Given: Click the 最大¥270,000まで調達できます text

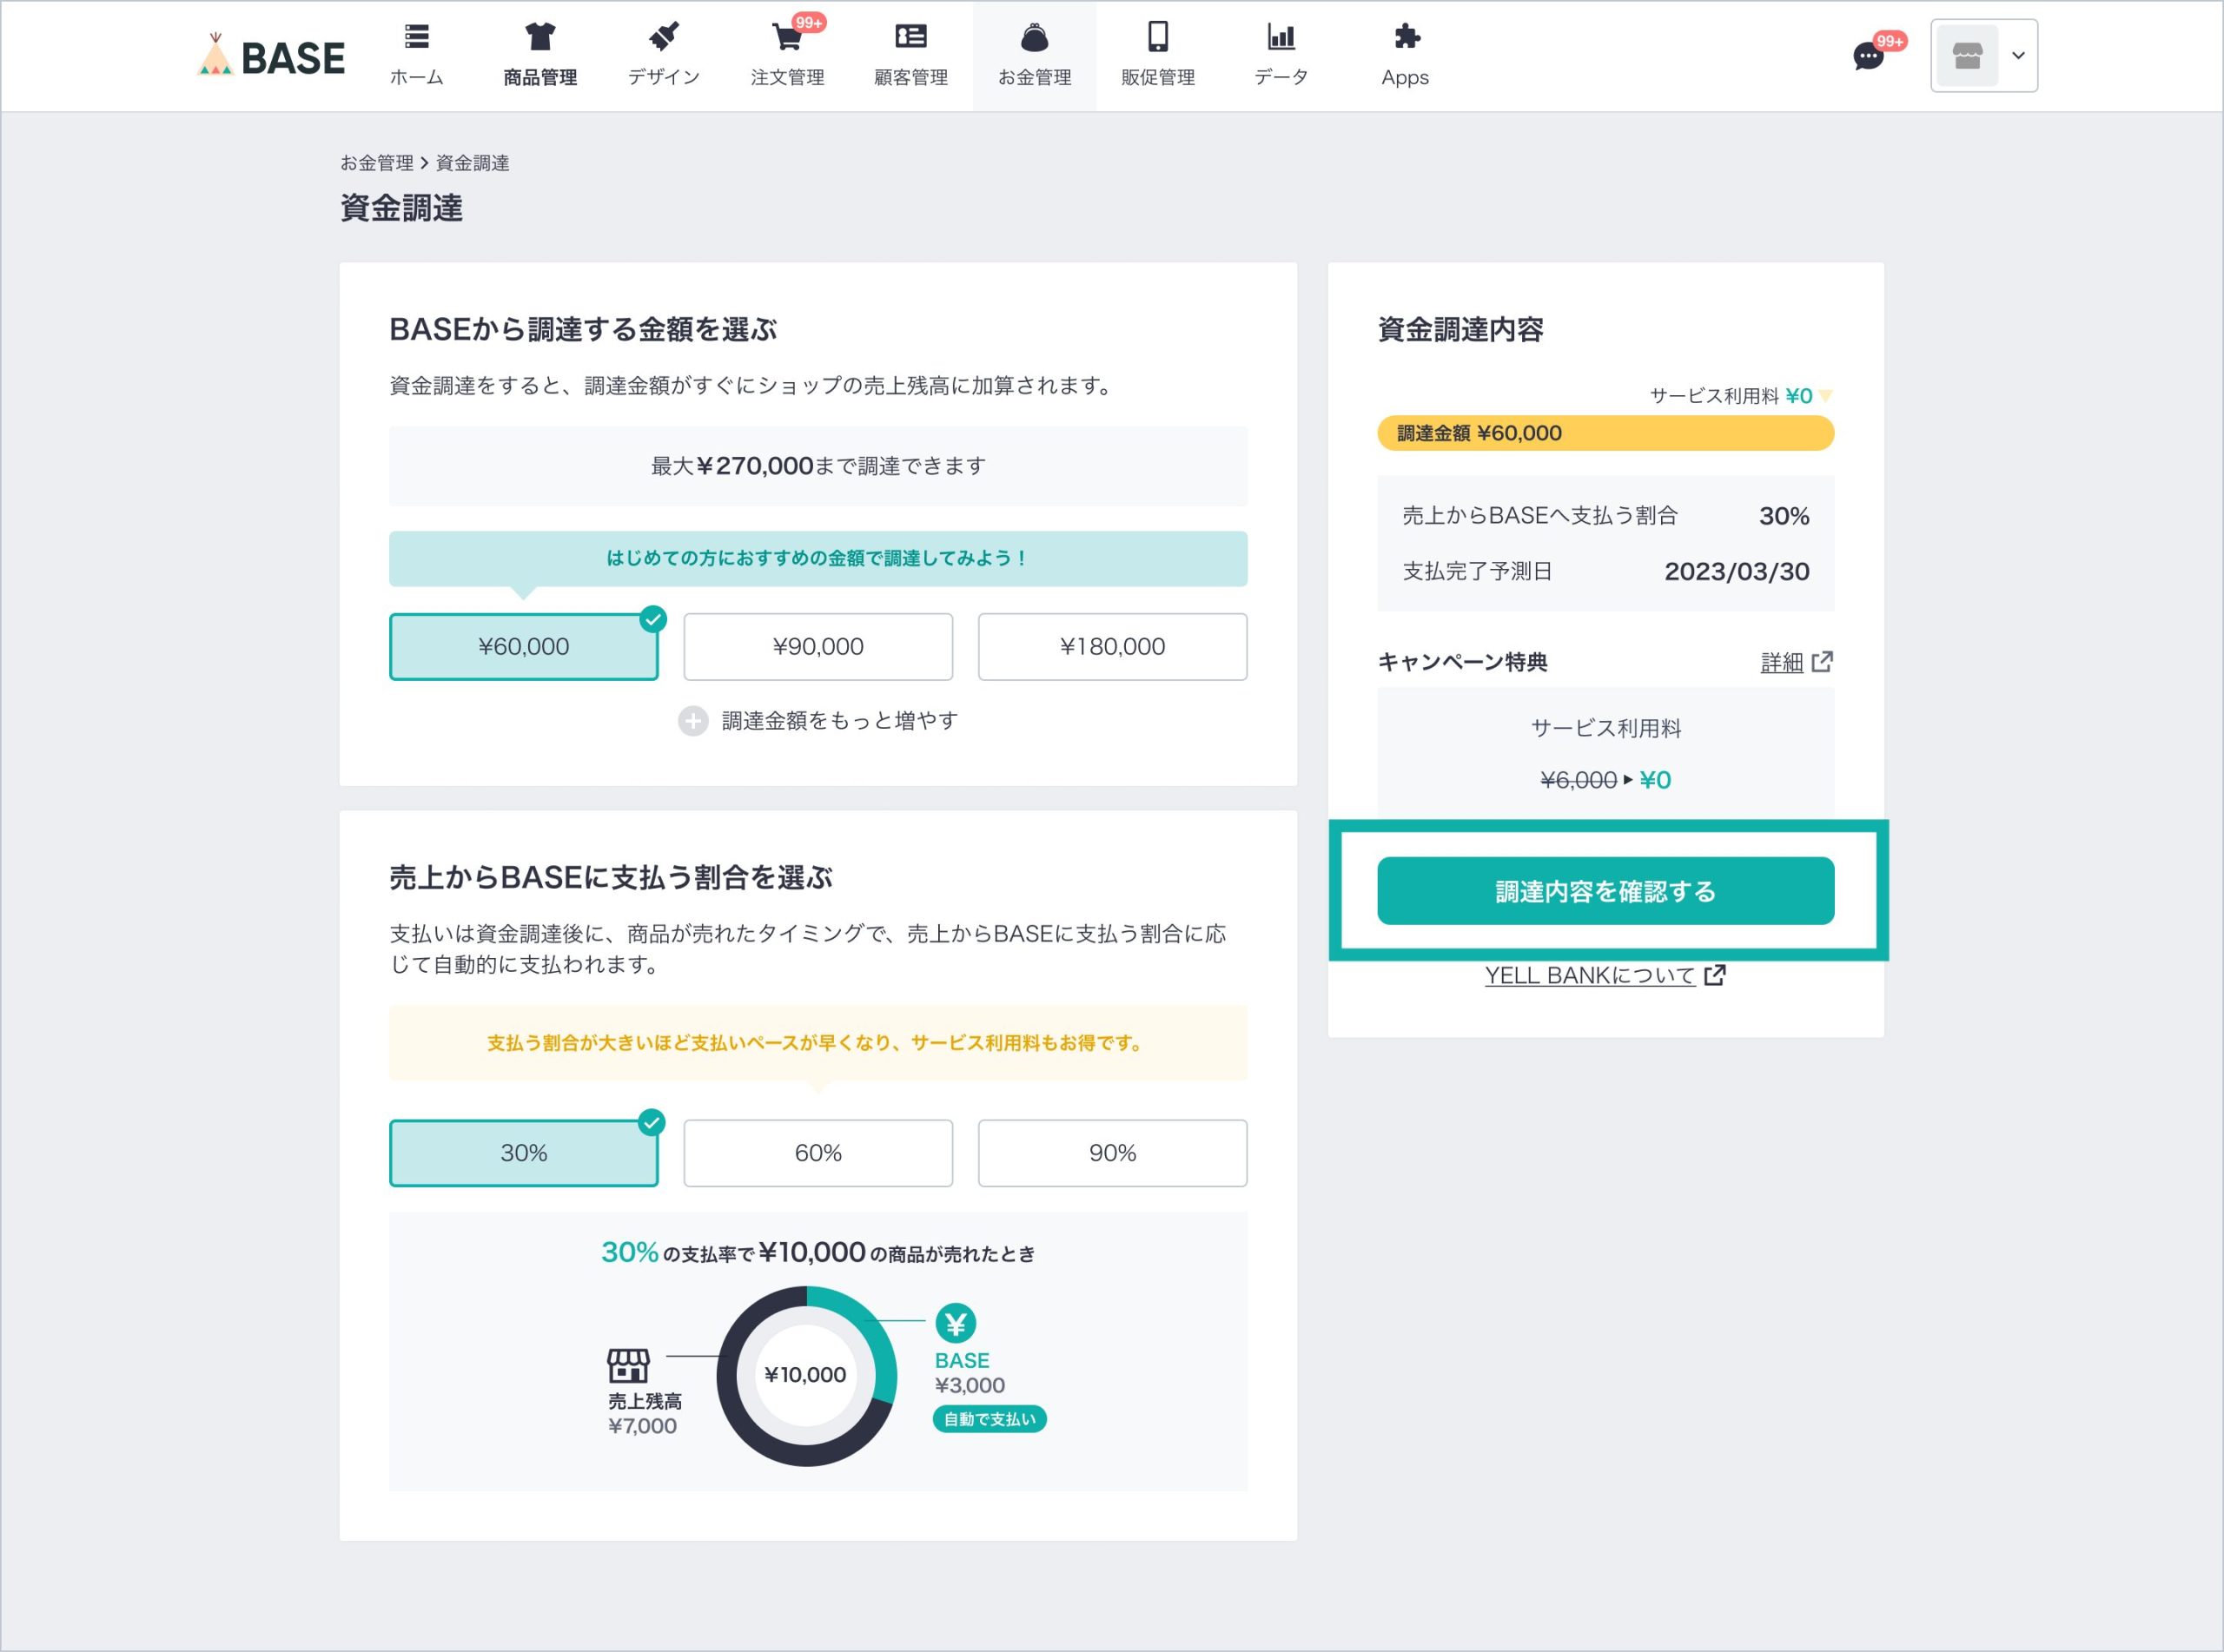Looking at the screenshot, I should coord(818,466).
